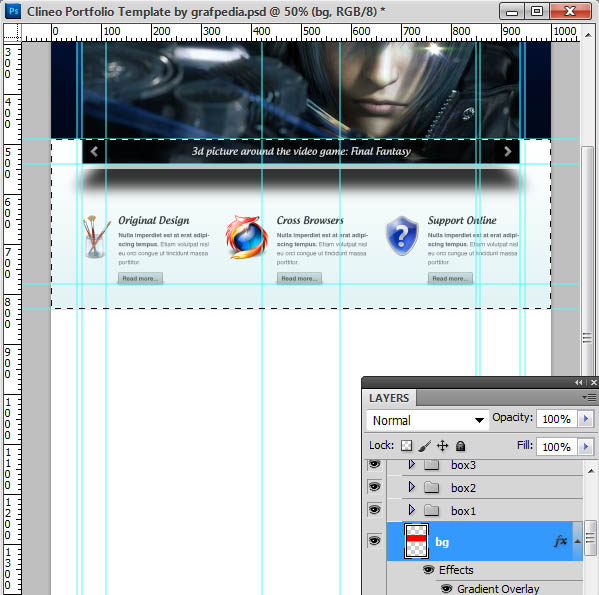This screenshot has width=599, height=595.
Task: Click slider previous arrow in canvas
Action: coord(94,151)
